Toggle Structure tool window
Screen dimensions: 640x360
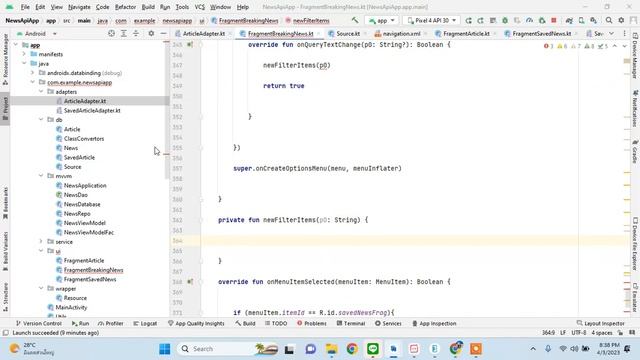(x=5, y=297)
